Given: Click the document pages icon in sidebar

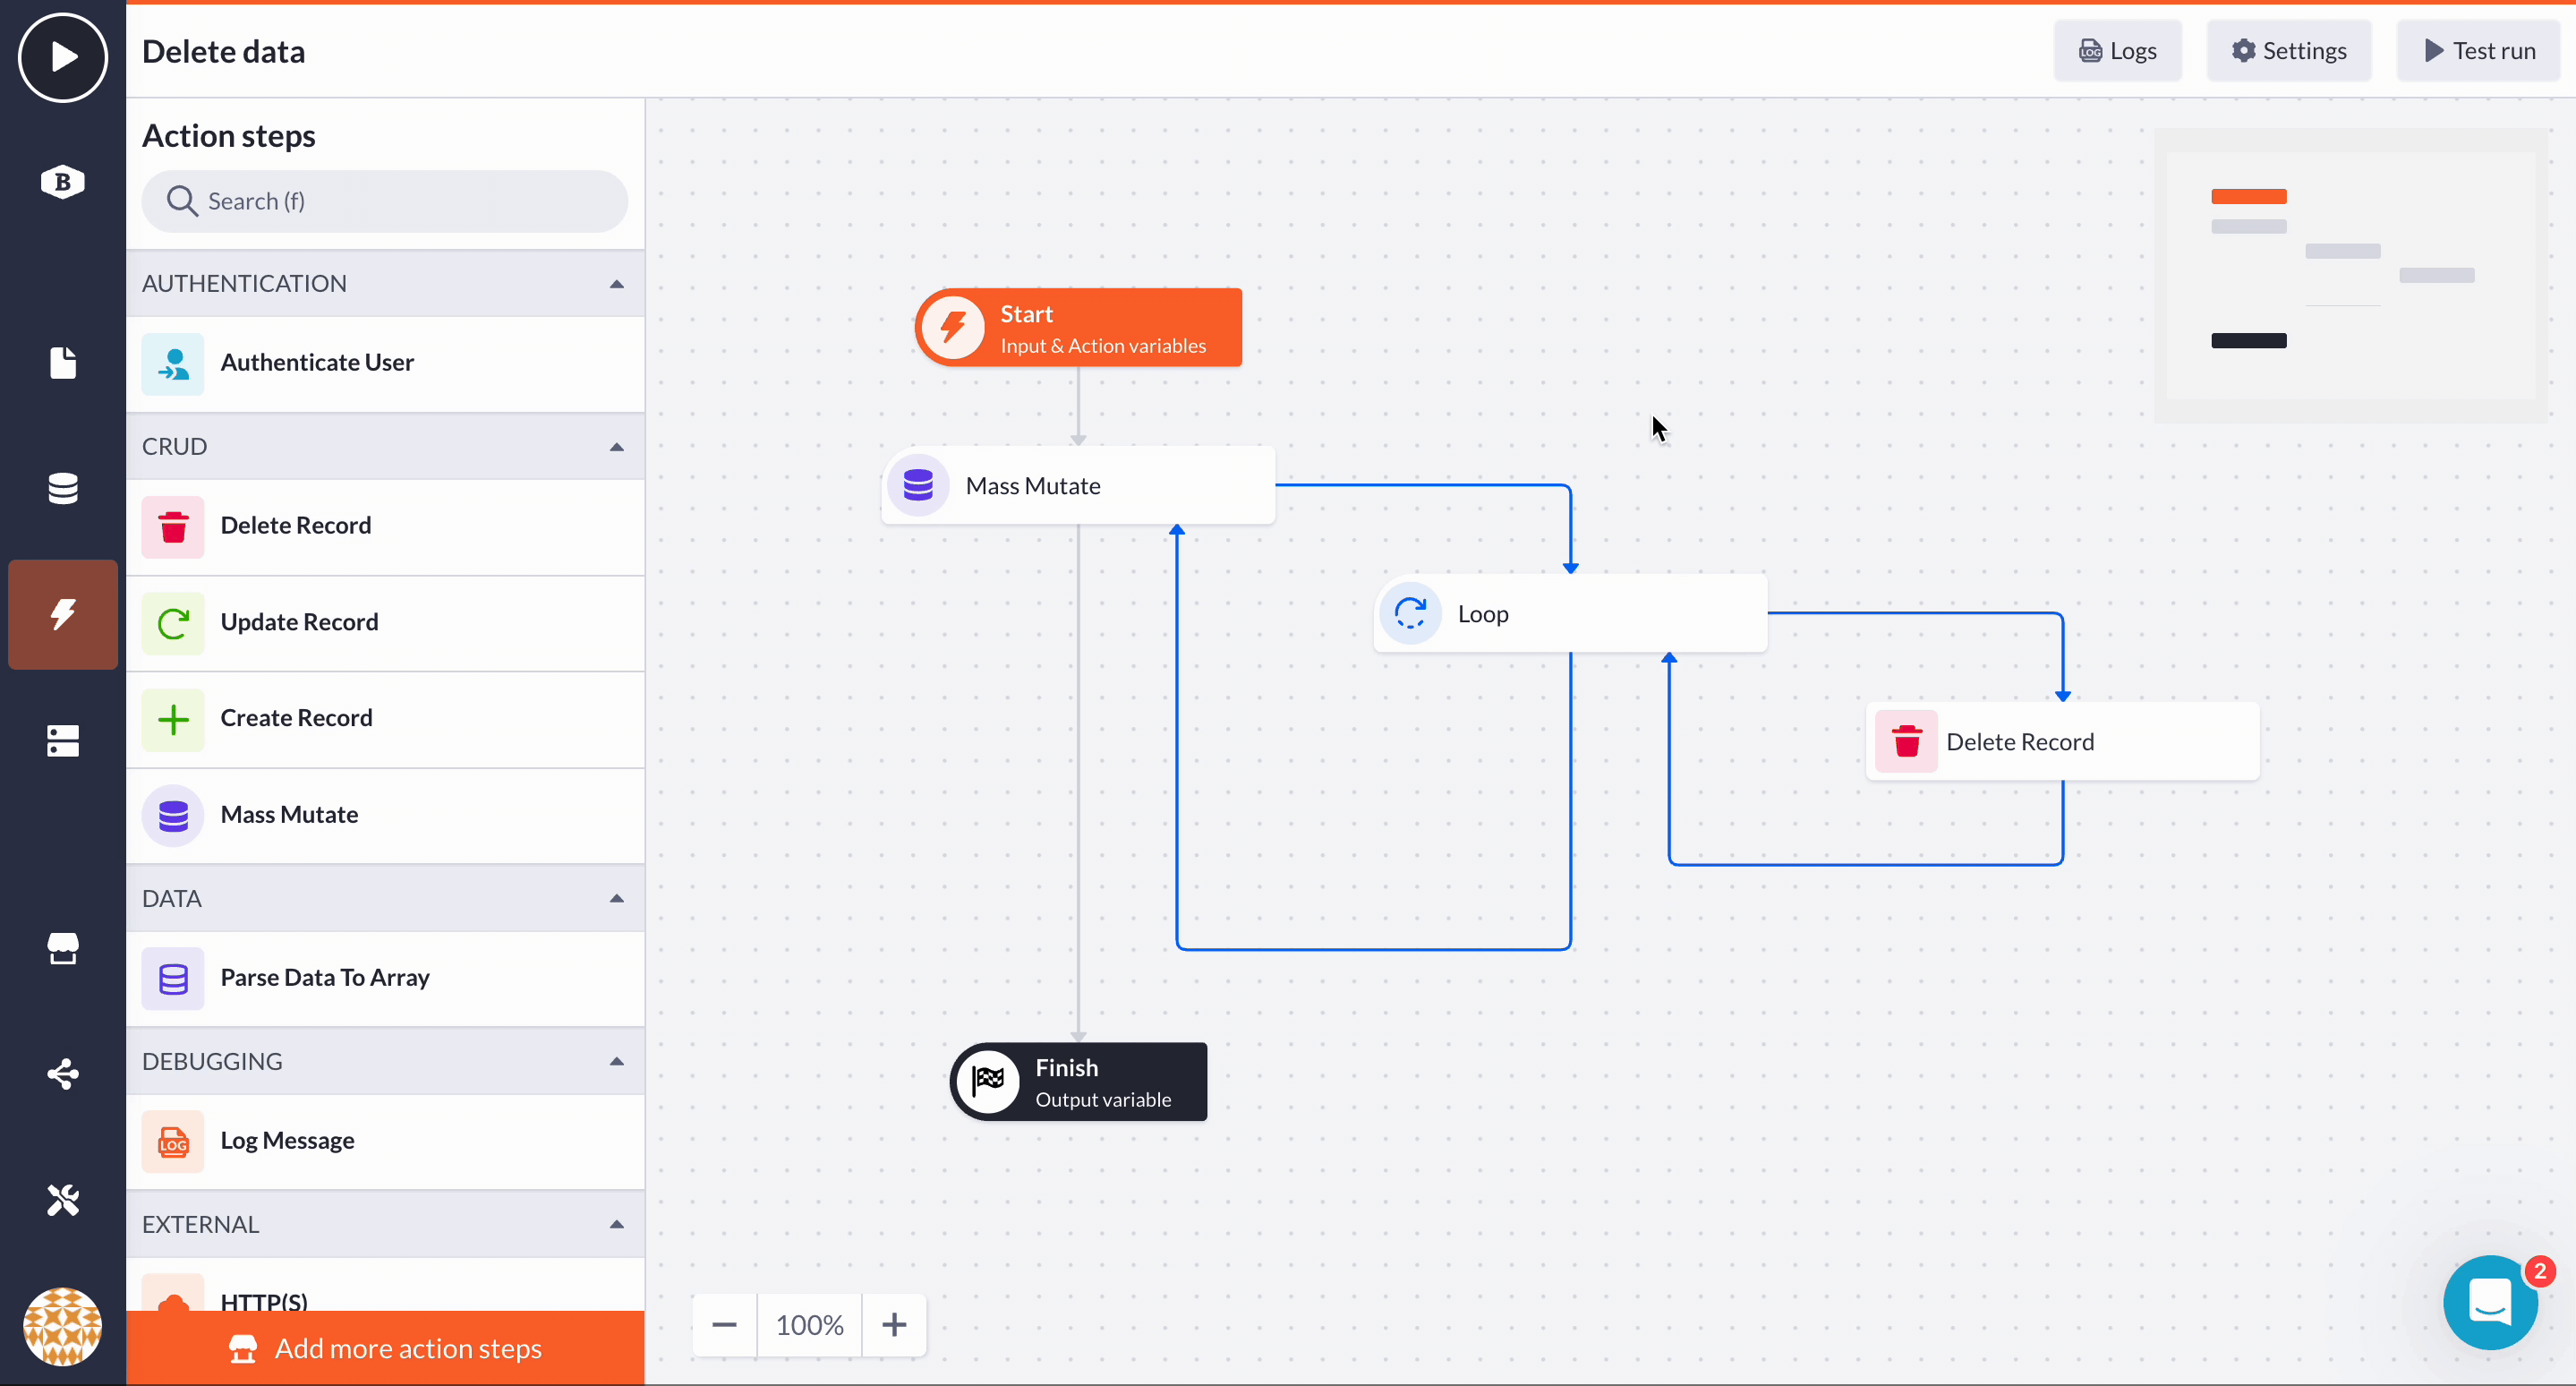Looking at the screenshot, I should 62,362.
